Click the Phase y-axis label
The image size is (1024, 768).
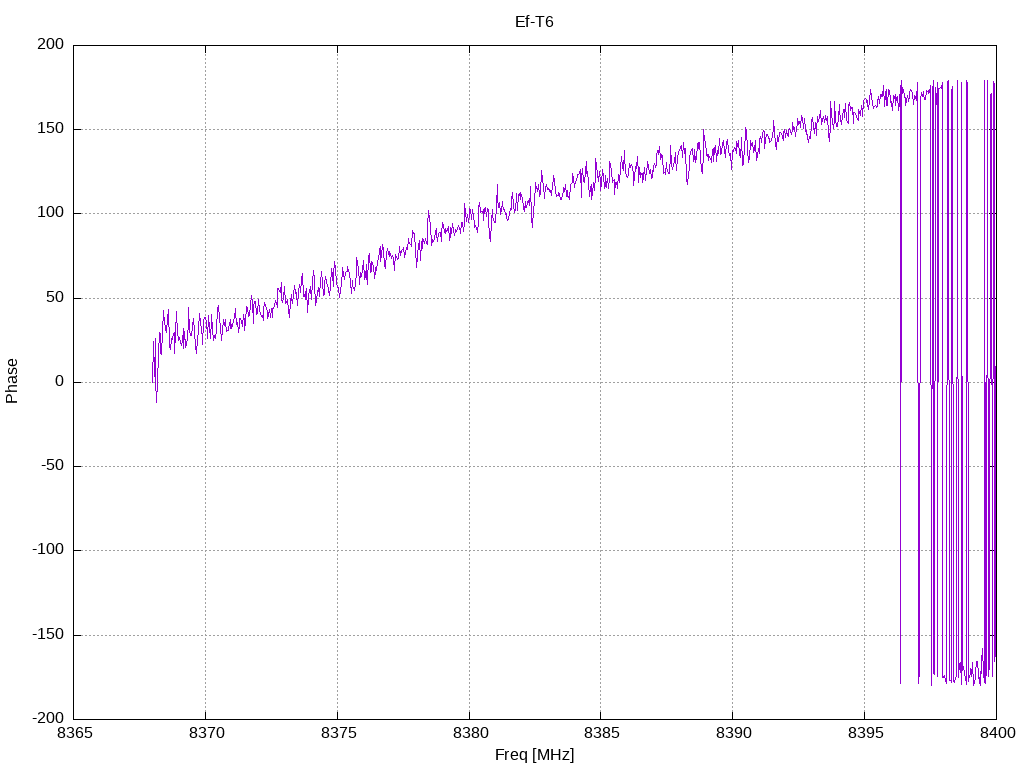[x=12, y=381]
